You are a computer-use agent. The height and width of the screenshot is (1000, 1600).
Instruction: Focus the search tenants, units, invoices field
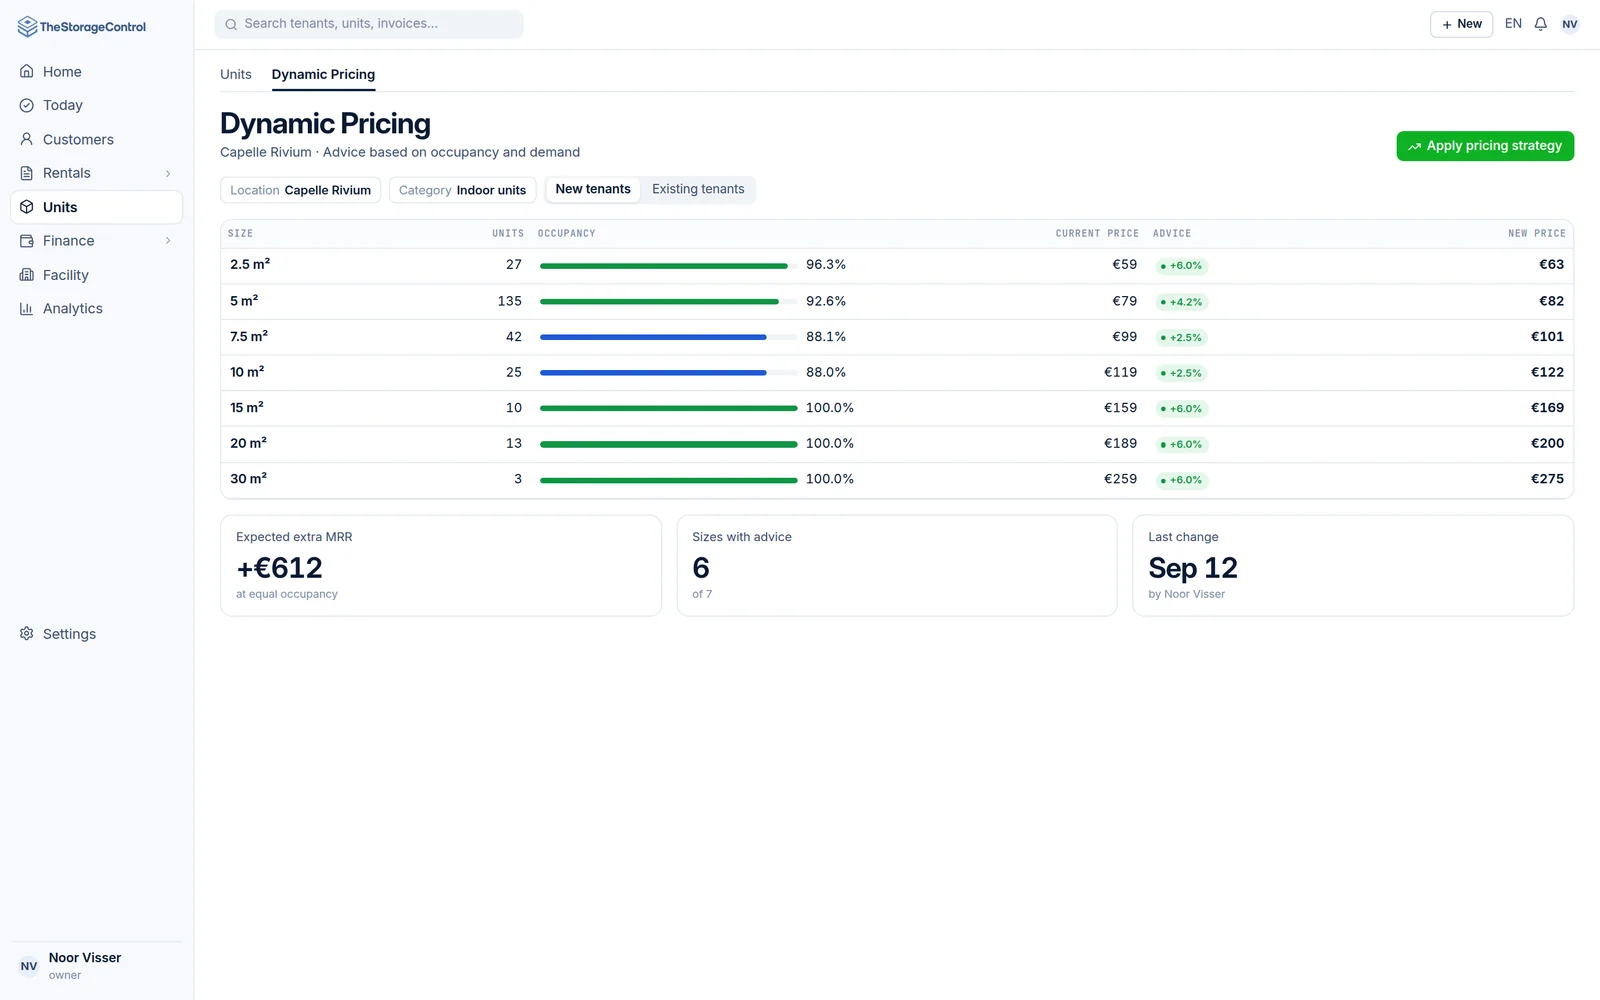coord(369,24)
